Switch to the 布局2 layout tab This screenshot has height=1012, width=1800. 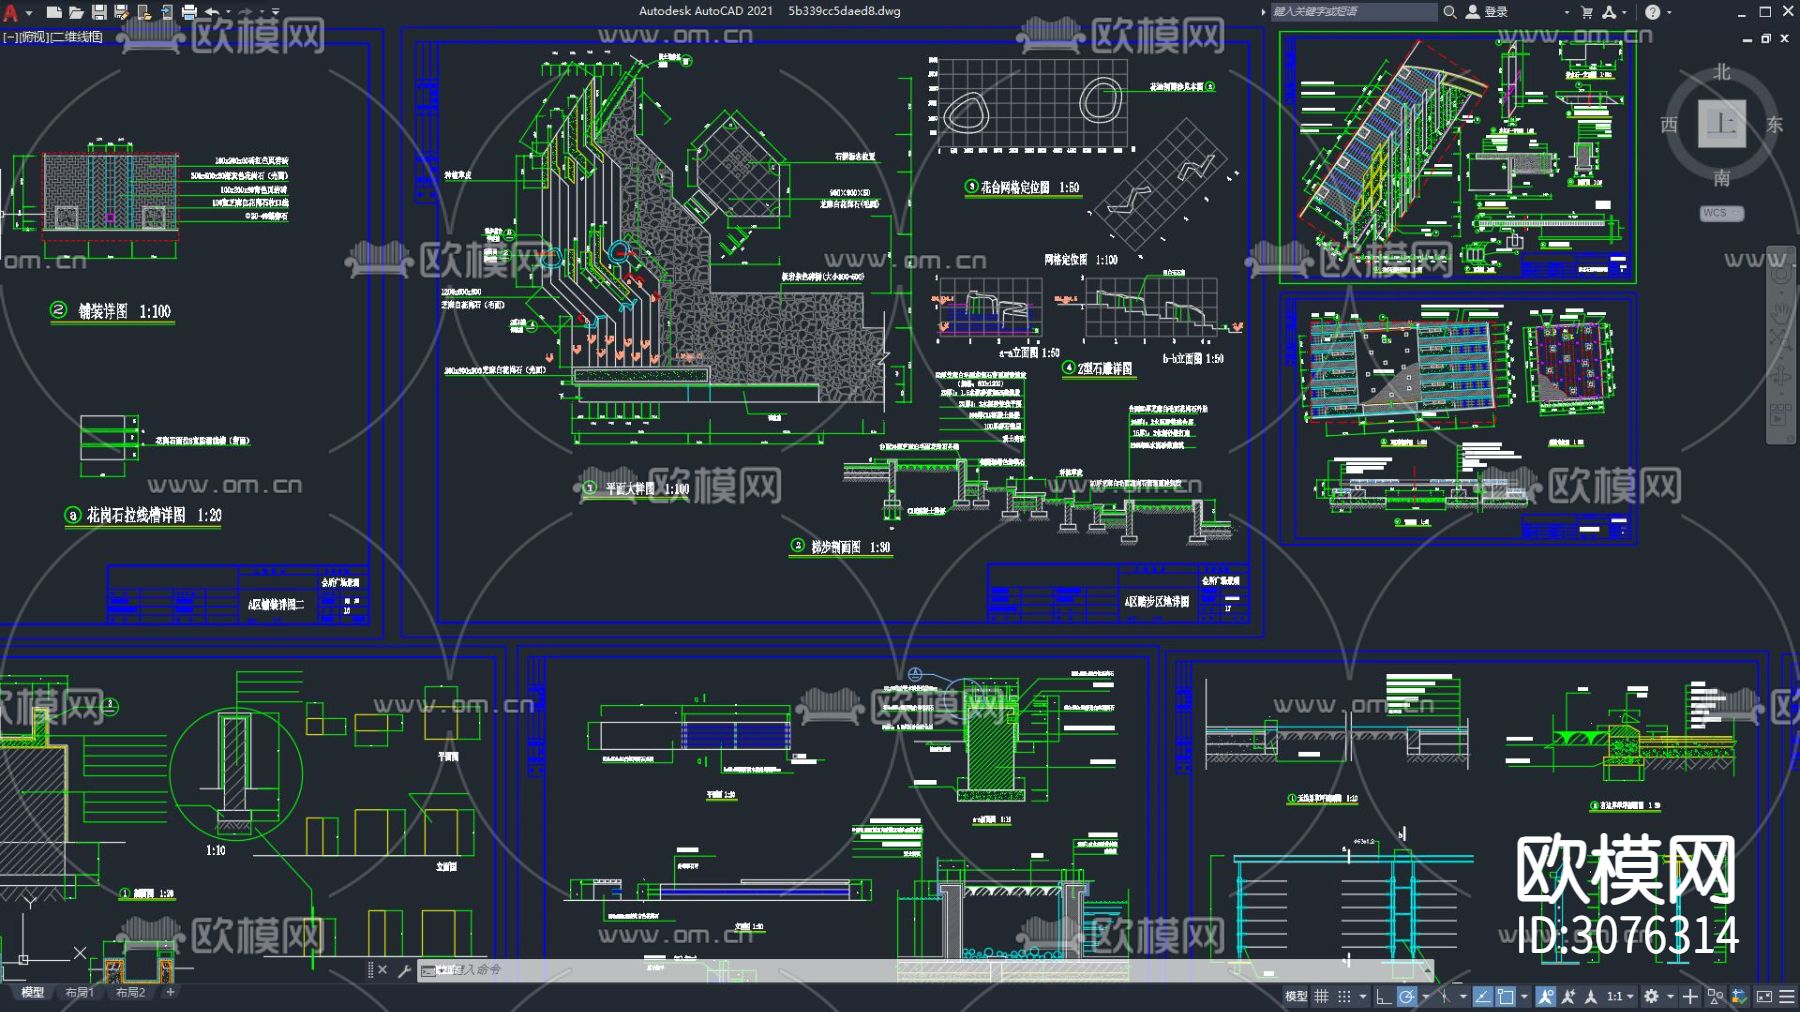[x=130, y=993]
